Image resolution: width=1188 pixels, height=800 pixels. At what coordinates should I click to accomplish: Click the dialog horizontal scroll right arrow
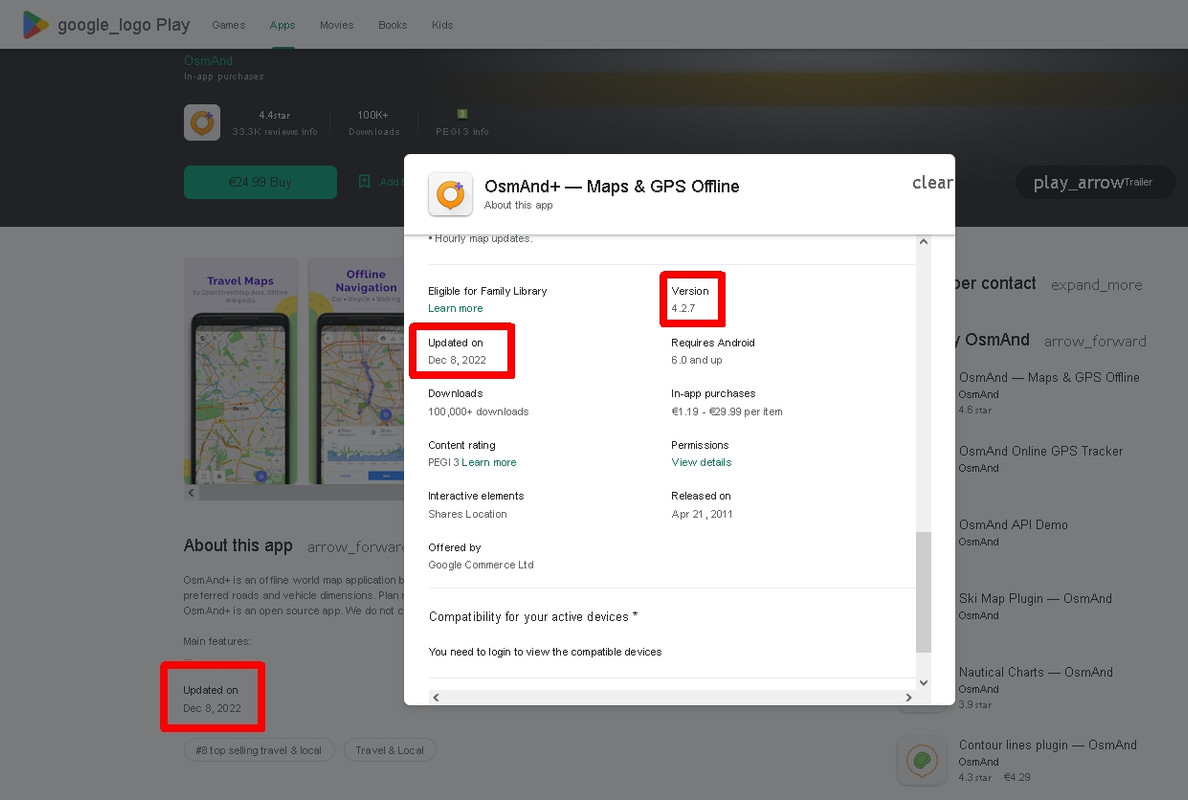click(908, 697)
